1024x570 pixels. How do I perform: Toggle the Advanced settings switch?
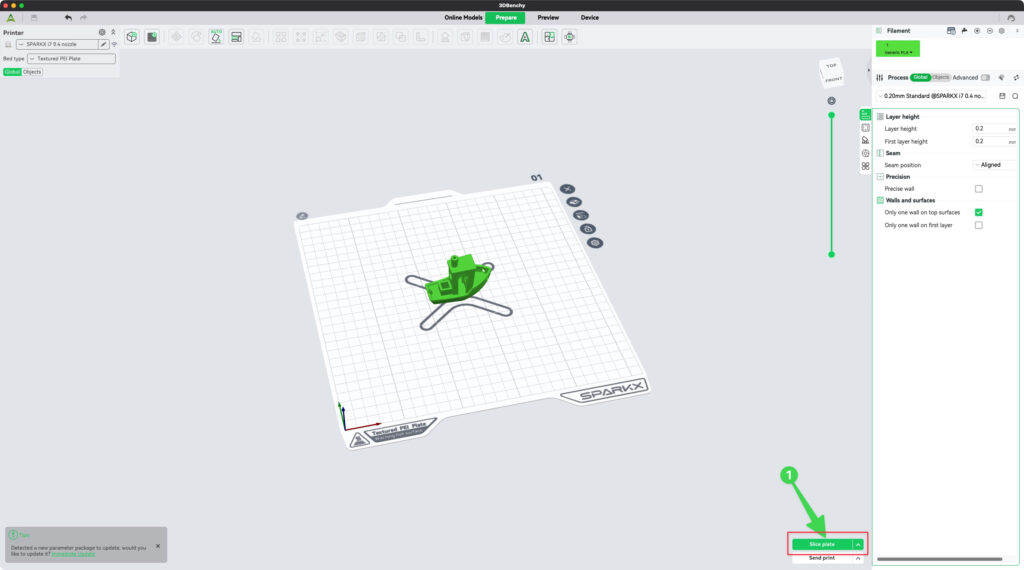pyautogui.click(x=986, y=77)
